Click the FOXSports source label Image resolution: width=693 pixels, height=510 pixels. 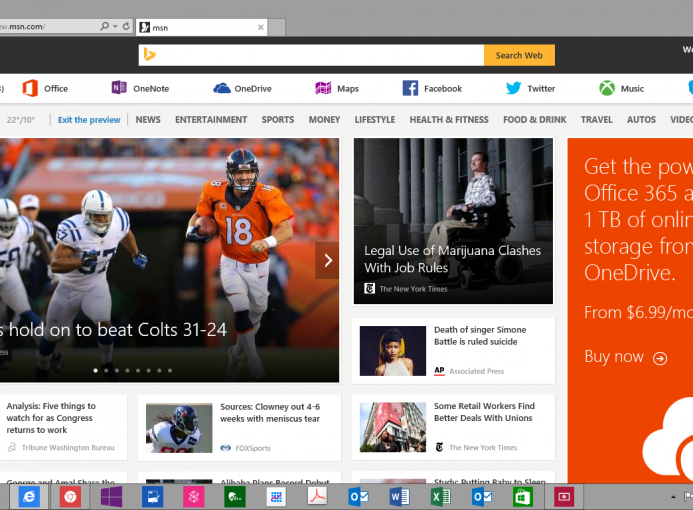pyautogui.click(x=253, y=448)
